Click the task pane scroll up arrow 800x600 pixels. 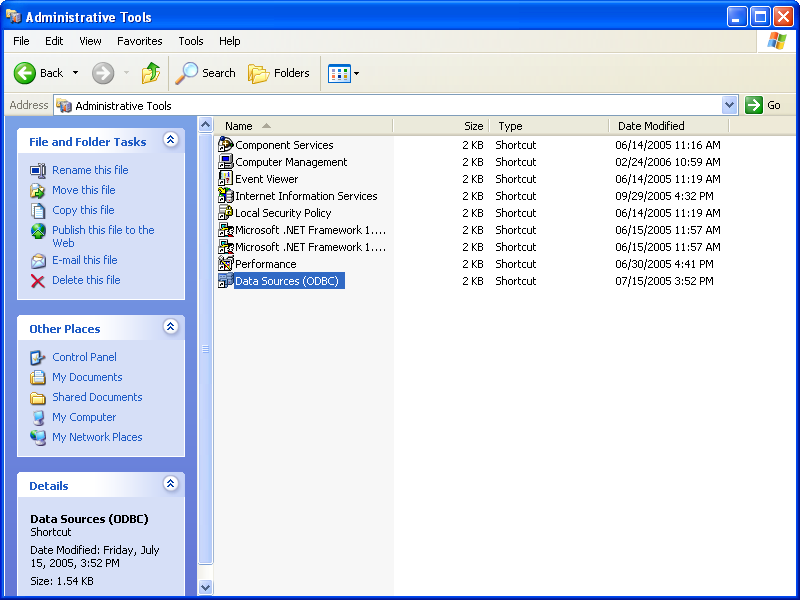(206, 124)
